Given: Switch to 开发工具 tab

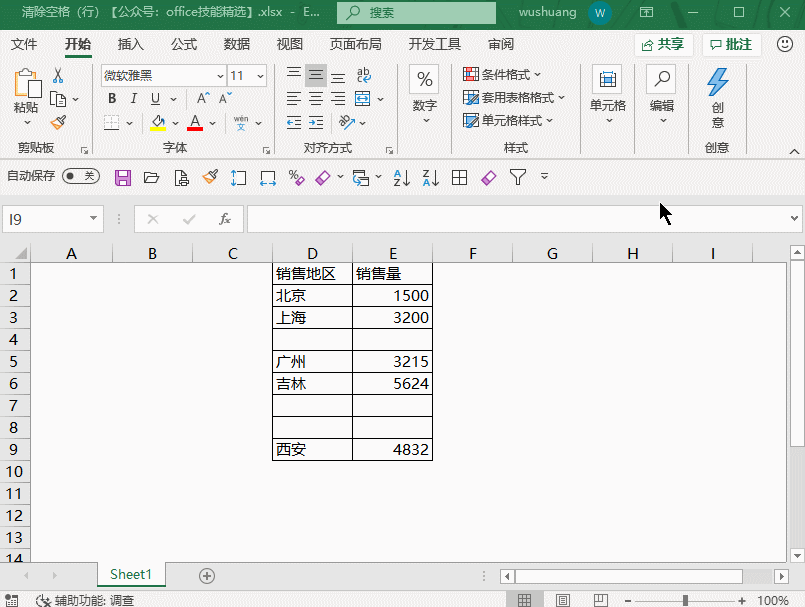Looking at the screenshot, I should click(434, 44).
